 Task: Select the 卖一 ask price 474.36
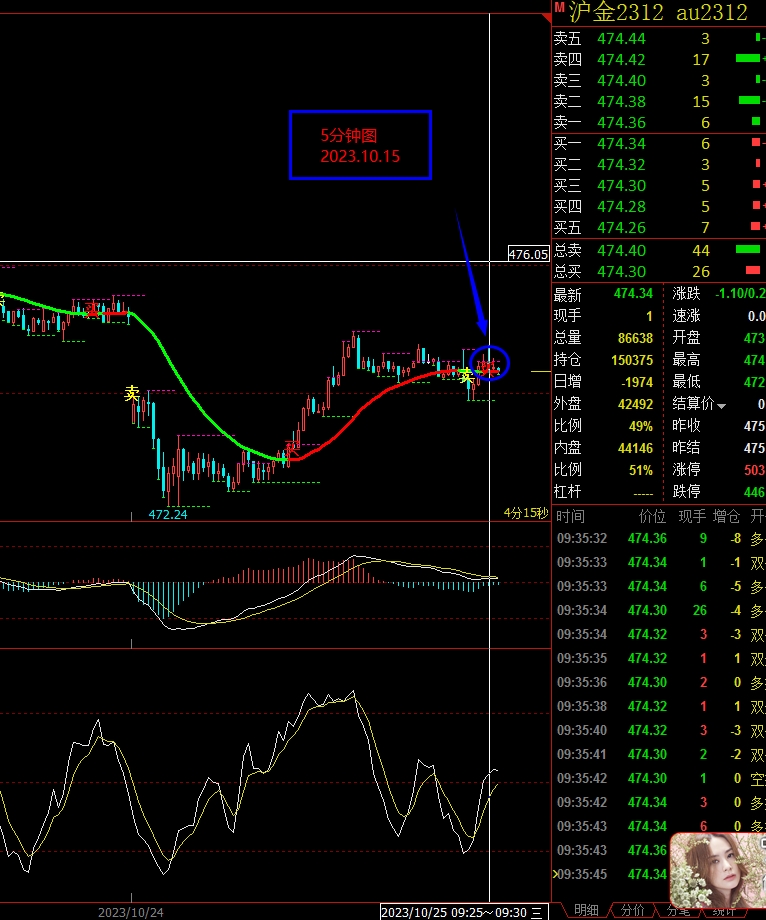coord(621,123)
